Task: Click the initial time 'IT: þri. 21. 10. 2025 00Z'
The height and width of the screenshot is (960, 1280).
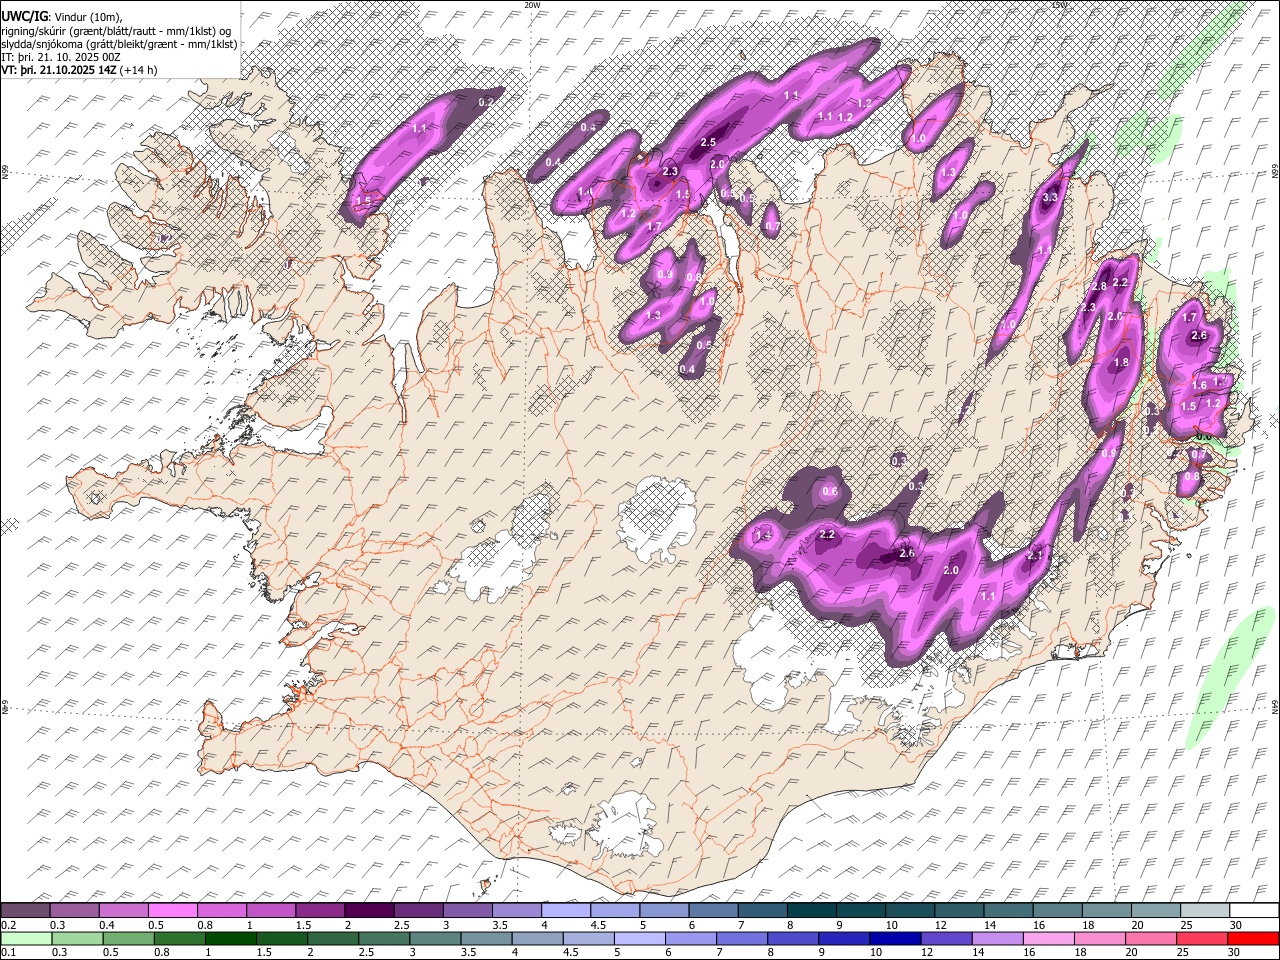Action: point(61,57)
